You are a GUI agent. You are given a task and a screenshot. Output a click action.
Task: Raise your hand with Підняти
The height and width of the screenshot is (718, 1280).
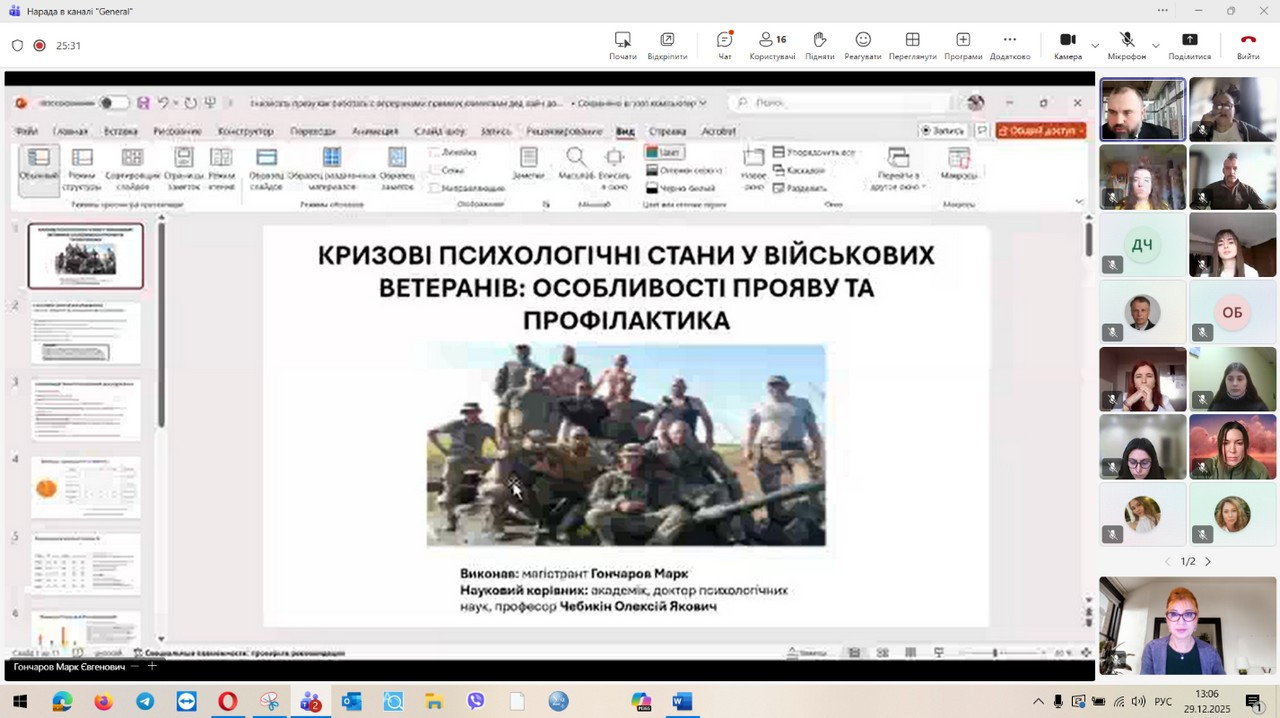819,45
